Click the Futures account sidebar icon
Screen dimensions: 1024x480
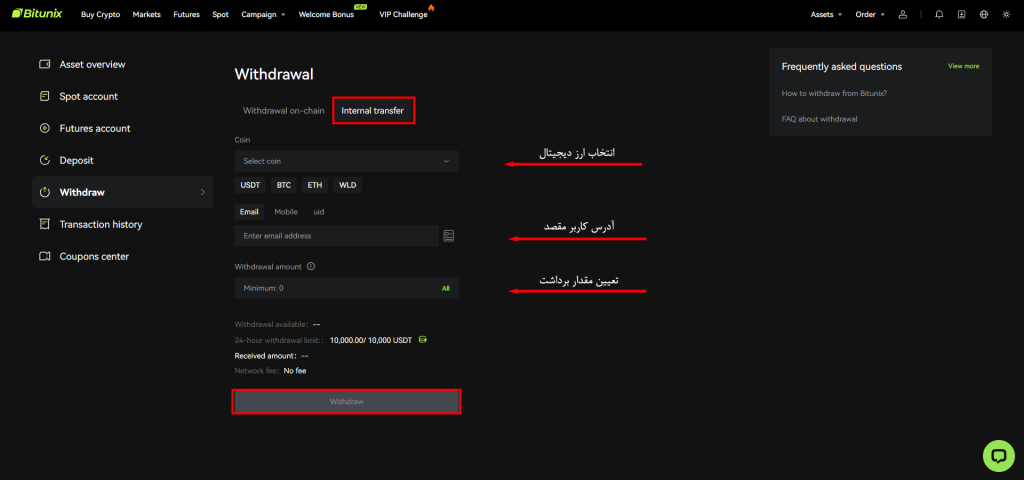click(45, 129)
